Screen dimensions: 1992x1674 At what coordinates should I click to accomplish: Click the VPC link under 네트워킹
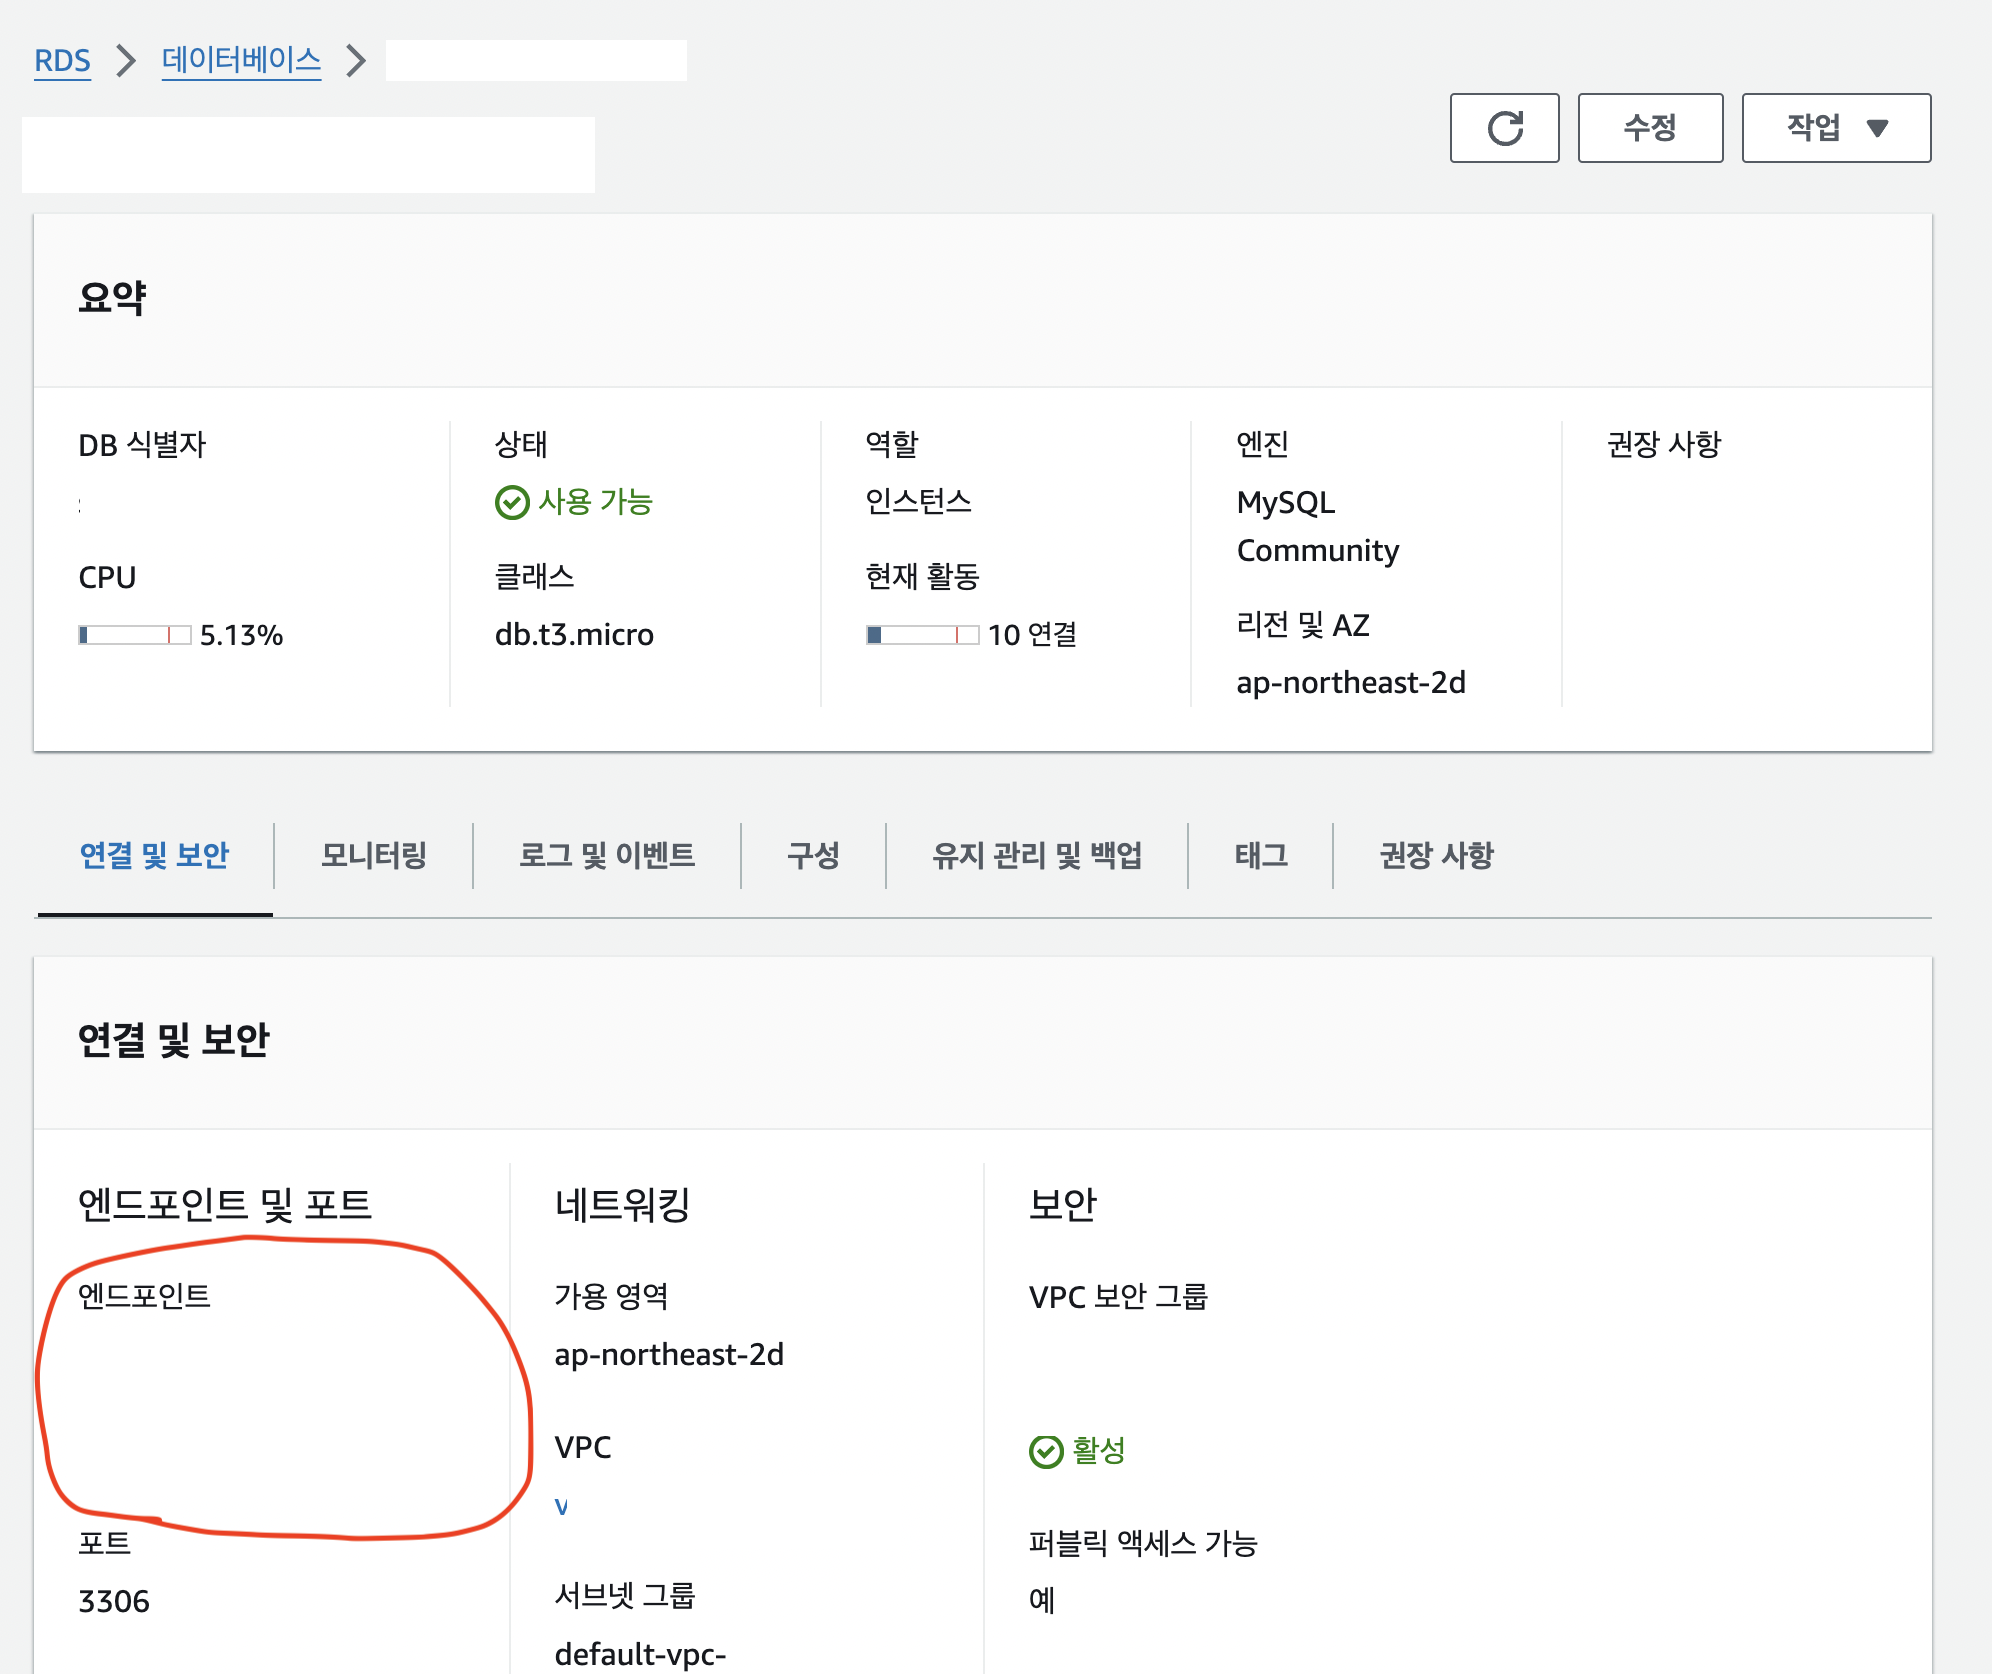coord(561,1507)
